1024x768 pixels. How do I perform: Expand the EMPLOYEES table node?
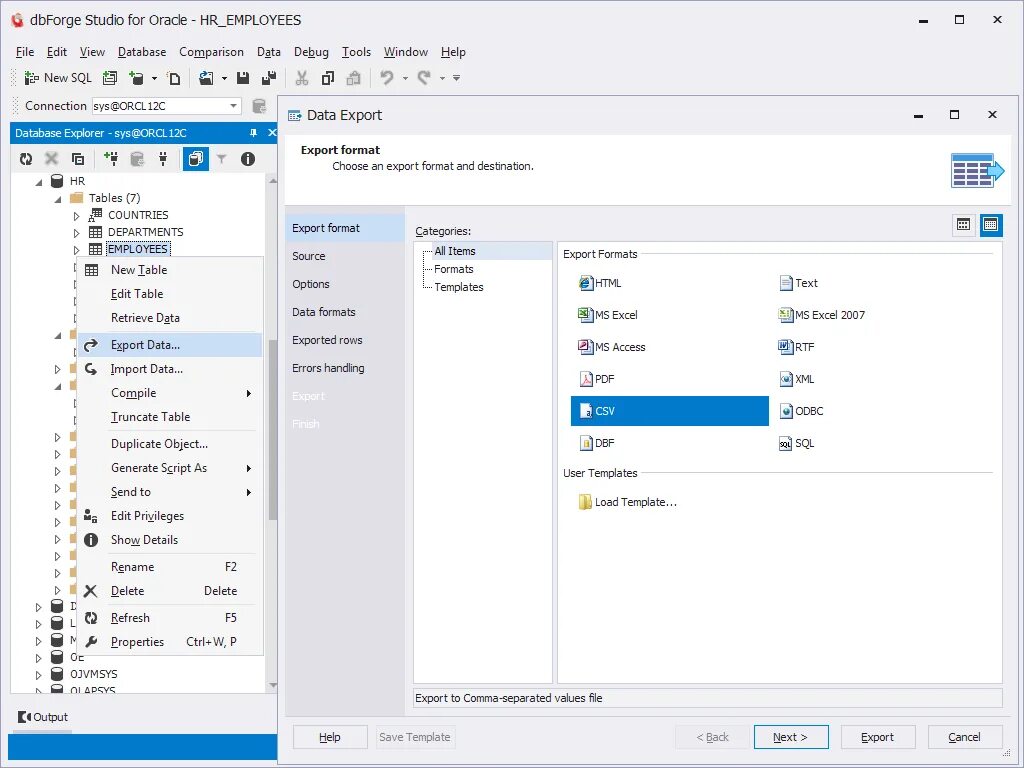(76, 249)
